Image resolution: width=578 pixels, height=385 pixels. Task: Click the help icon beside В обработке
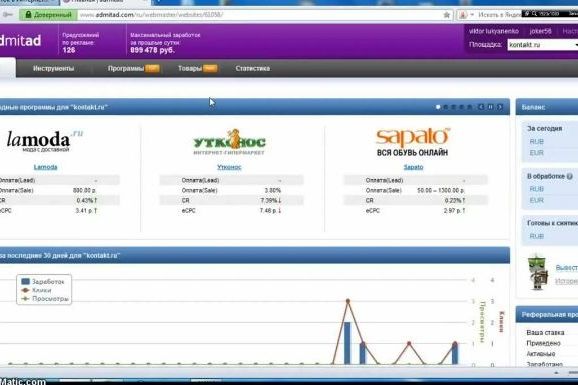tap(570, 176)
